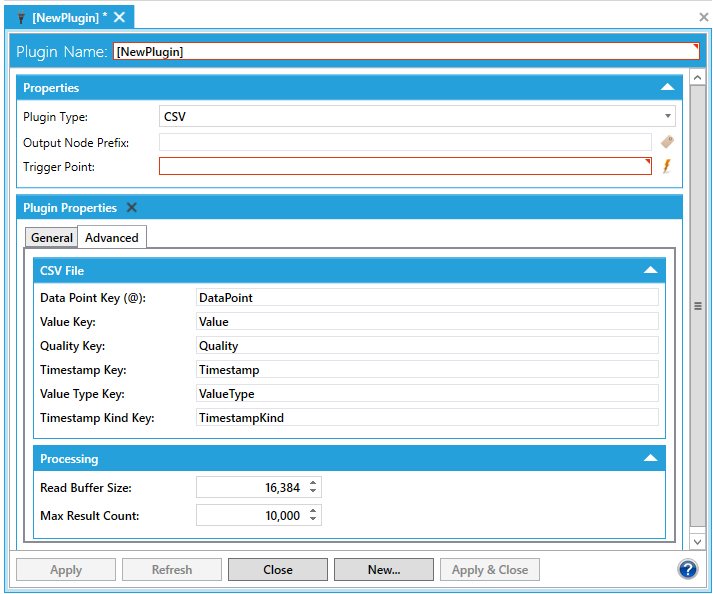
Task: Collapse the CSV File section
Action: [x=650, y=271]
